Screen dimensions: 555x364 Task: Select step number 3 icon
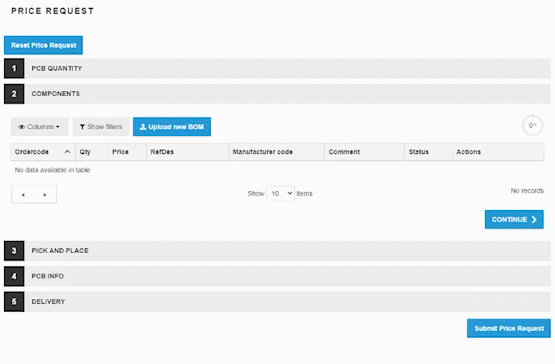point(14,251)
